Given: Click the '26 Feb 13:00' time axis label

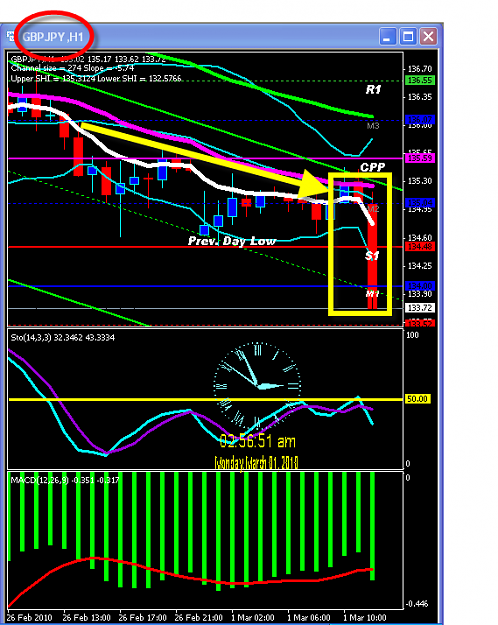Looking at the screenshot, I should pos(87,618).
